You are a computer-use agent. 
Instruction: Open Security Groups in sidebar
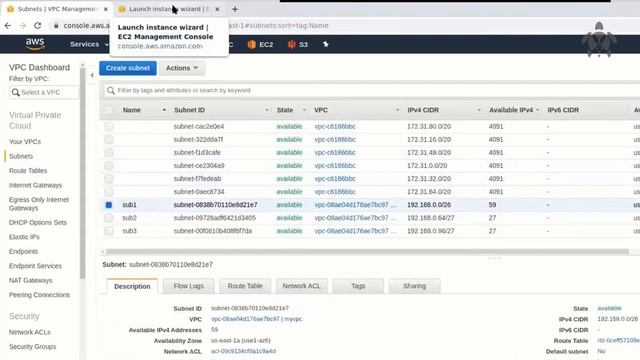coord(32,347)
